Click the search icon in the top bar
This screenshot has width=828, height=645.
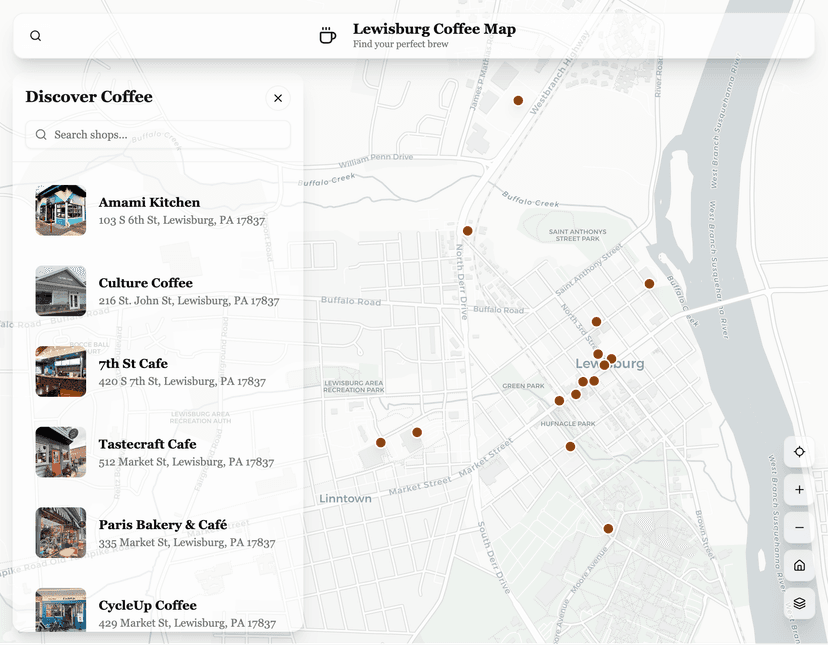click(x=35, y=35)
